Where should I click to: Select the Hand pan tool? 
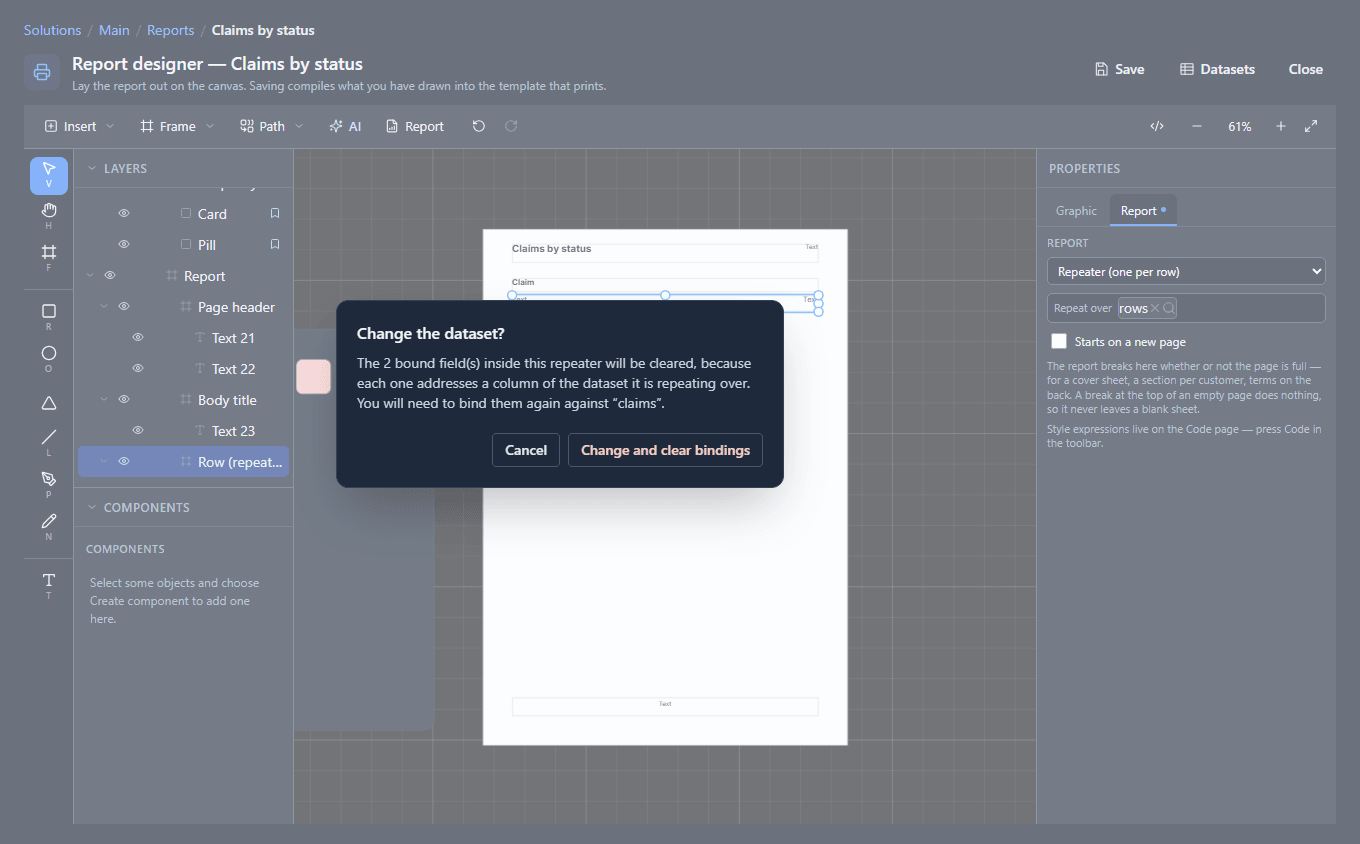pos(49,216)
